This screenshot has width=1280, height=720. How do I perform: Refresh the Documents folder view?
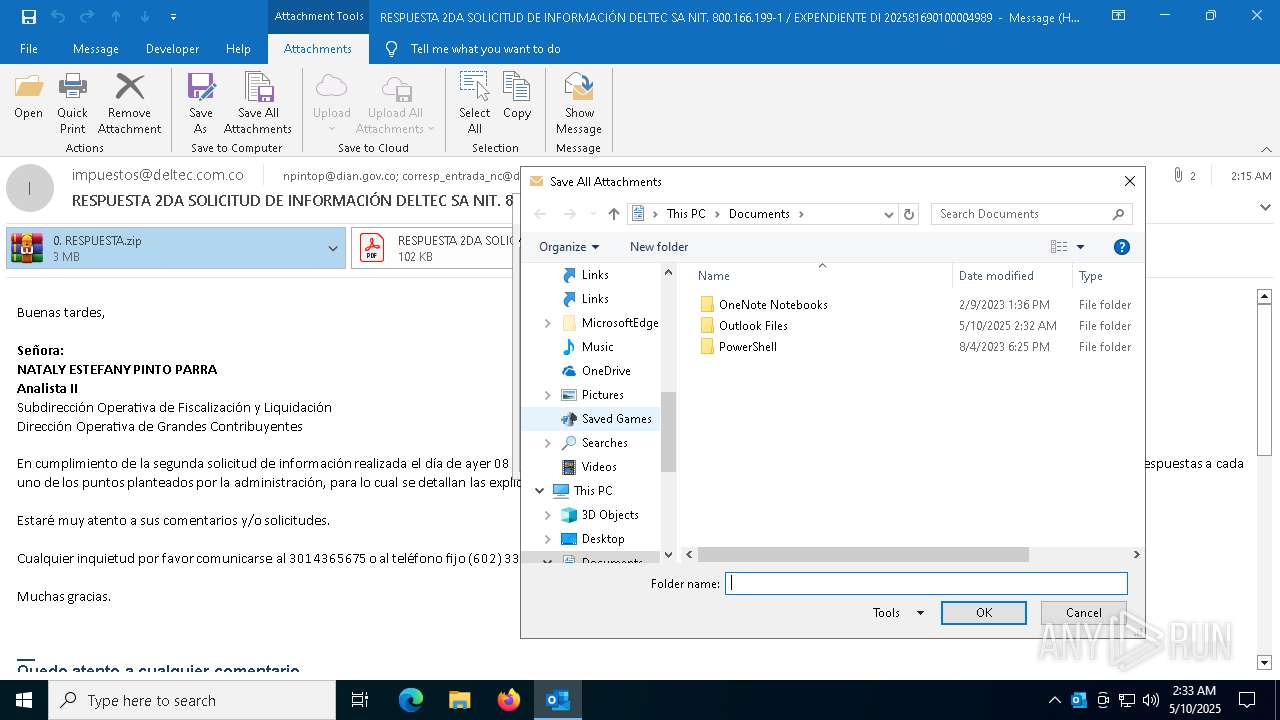tap(909, 214)
